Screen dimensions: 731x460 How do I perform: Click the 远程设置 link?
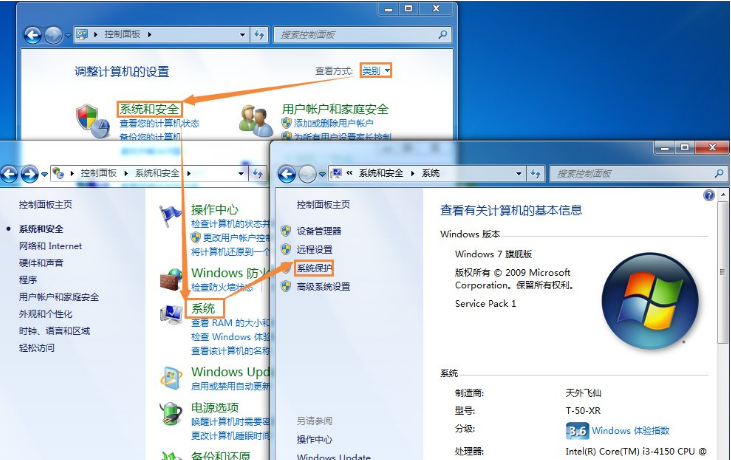click(314, 250)
